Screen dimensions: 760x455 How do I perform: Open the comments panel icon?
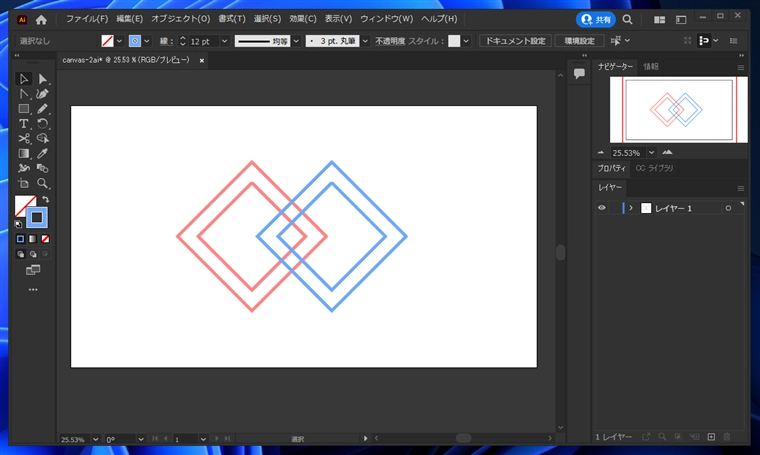579,74
